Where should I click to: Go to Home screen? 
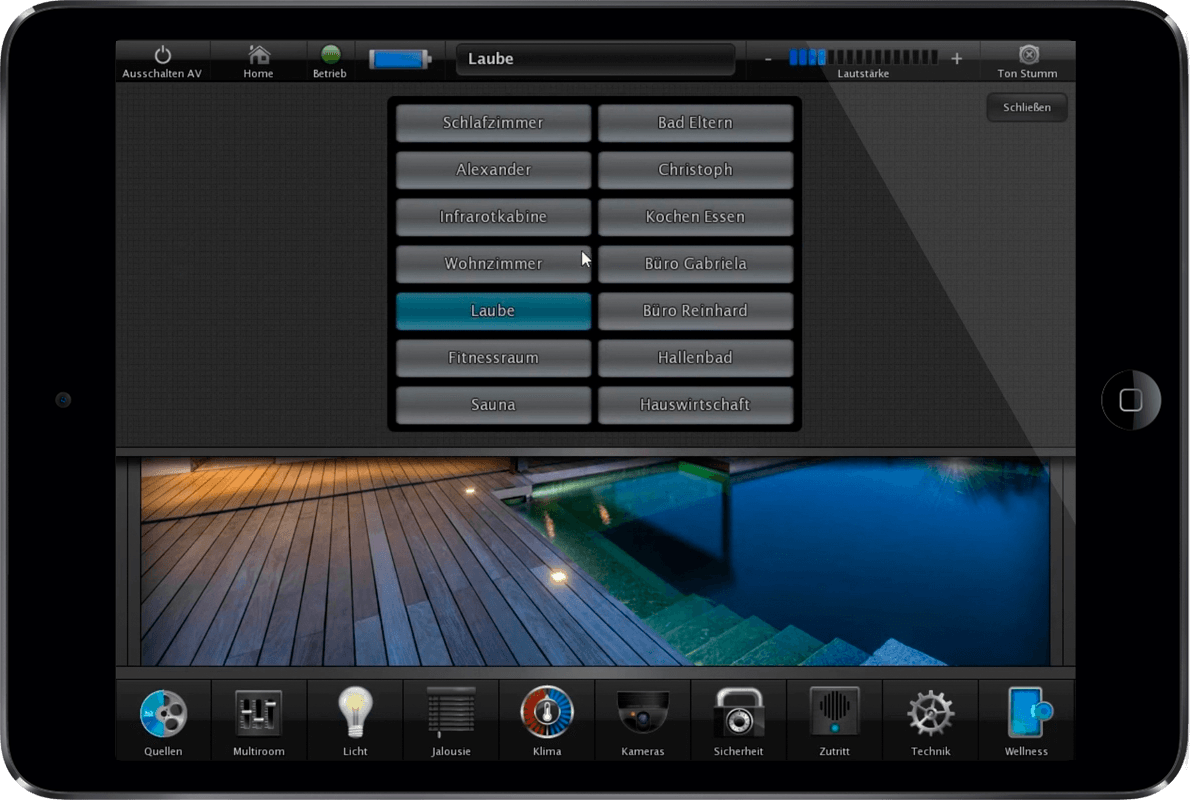point(259,61)
